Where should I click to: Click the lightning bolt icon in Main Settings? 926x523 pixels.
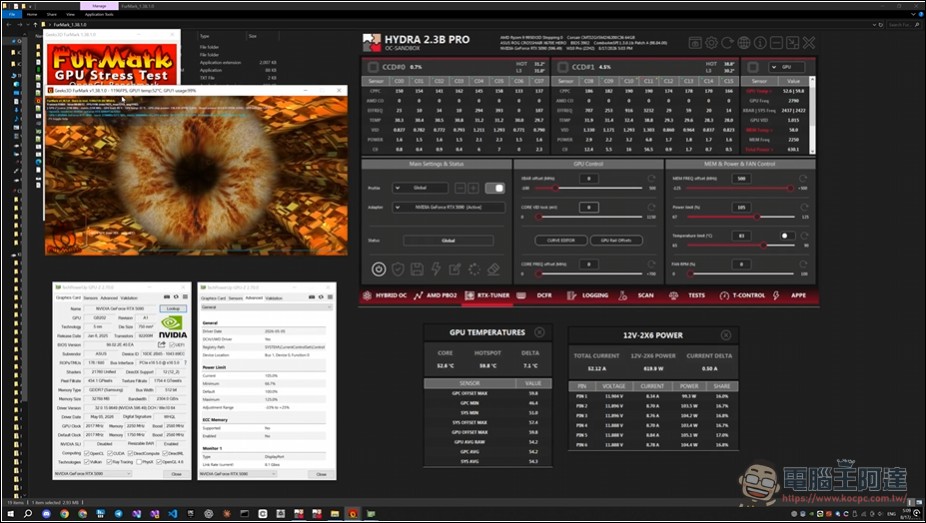pos(436,269)
